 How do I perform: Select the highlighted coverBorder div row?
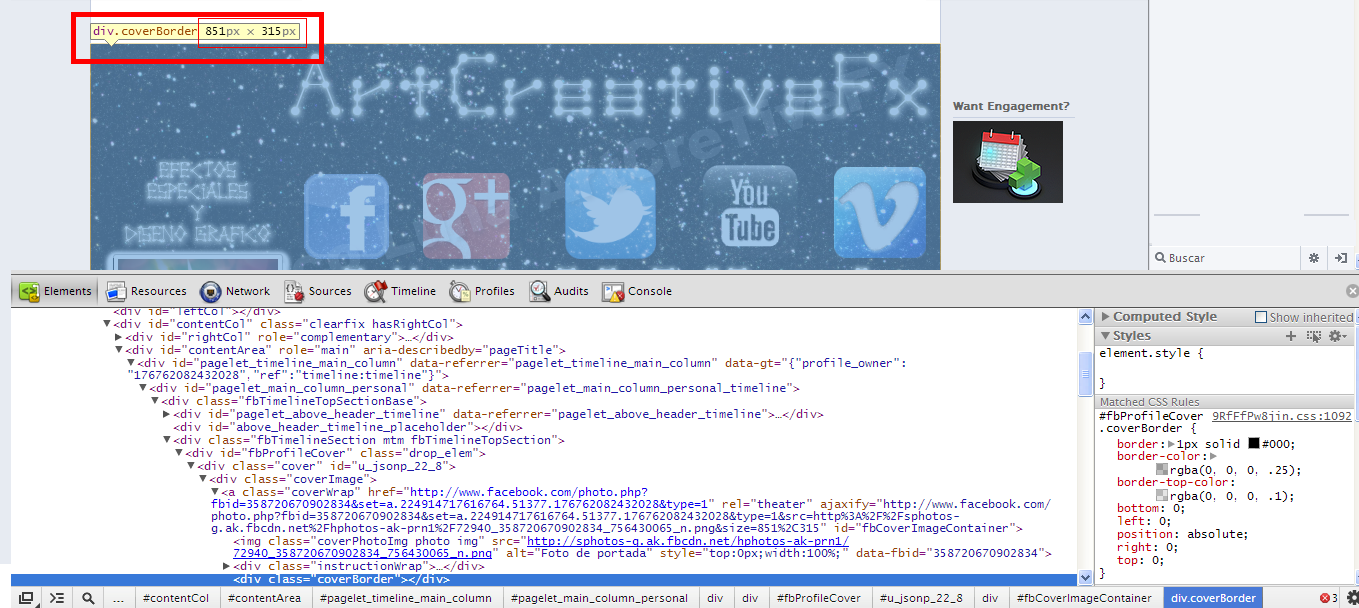tap(545, 579)
